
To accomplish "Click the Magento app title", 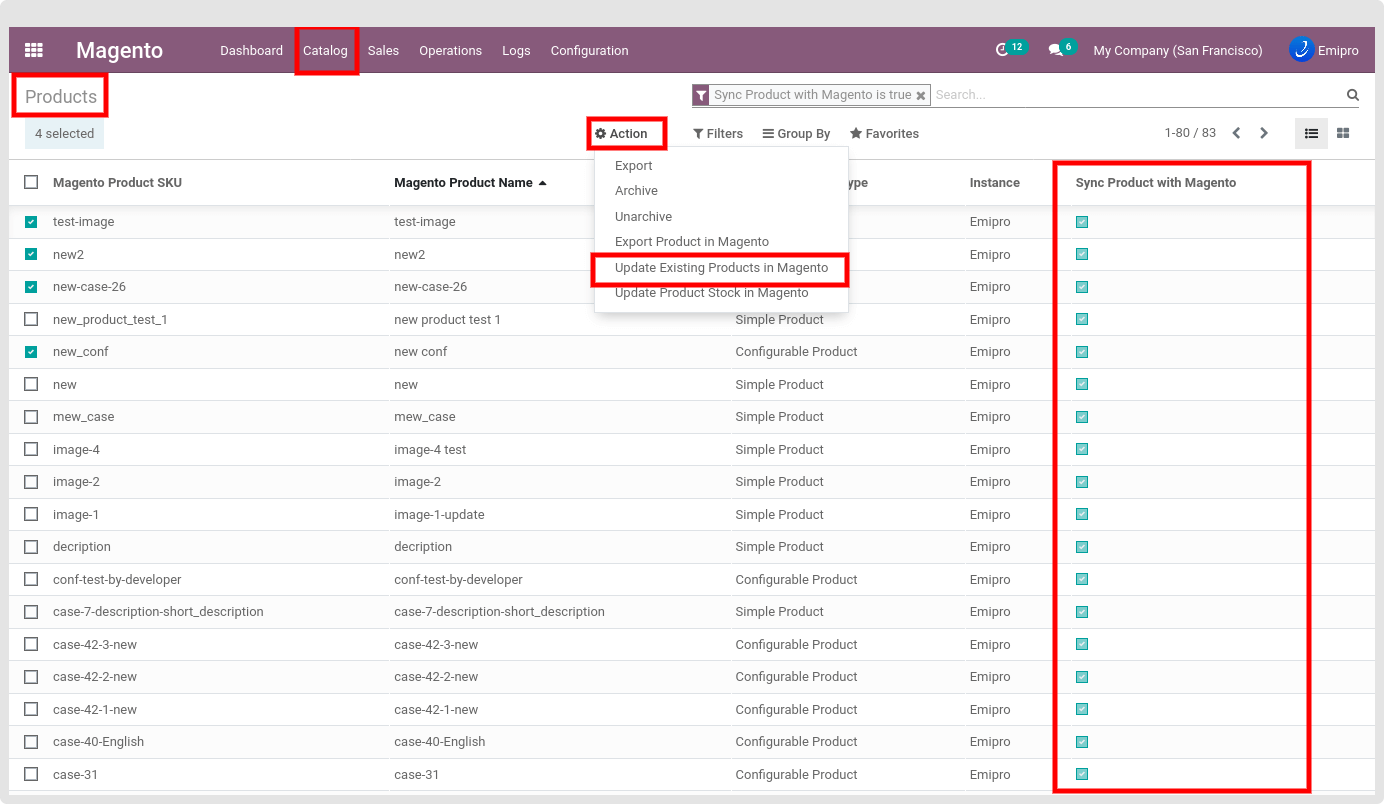I will [x=119, y=50].
